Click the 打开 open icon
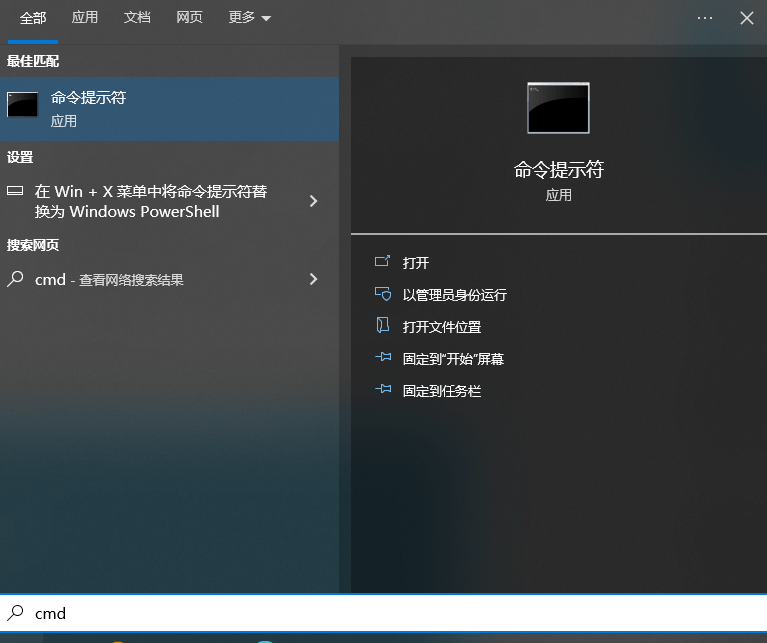This screenshot has width=767, height=643. point(382,262)
